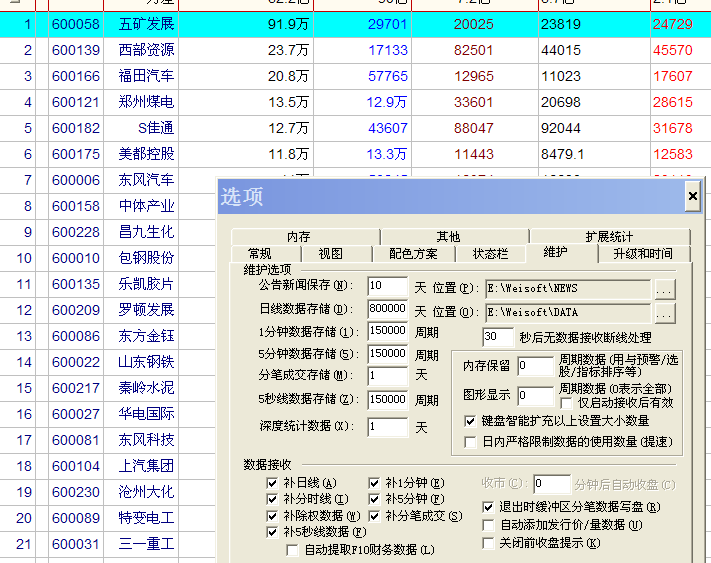Image resolution: width=711 pixels, height=563 pixels.
Task: Select stock code 600209 罗顿发展
Action: pyautogui.click(x=76, y=310)
